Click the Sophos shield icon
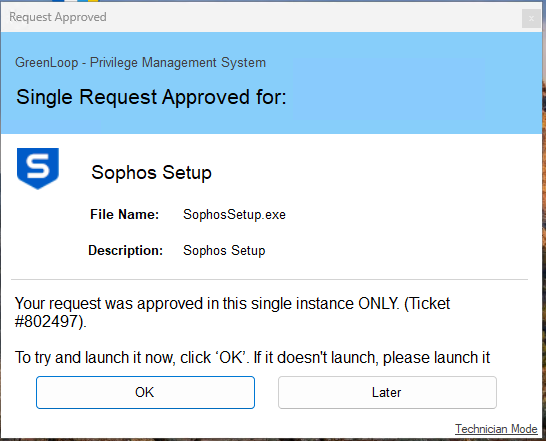 tap(38, 169)
